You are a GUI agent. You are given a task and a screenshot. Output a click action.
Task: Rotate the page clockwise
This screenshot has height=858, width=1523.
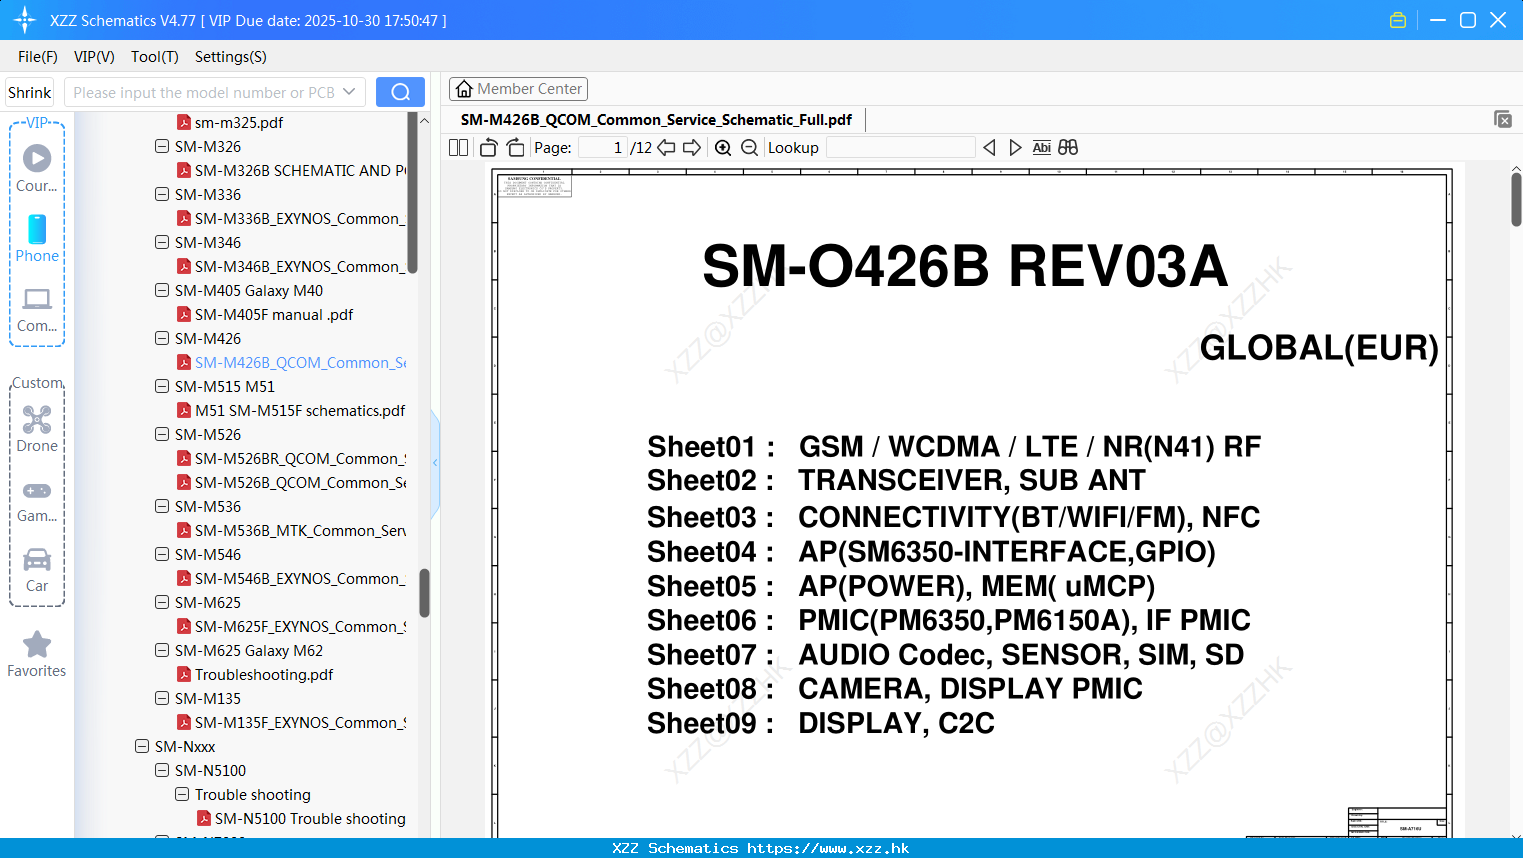[x=515, y=148]
